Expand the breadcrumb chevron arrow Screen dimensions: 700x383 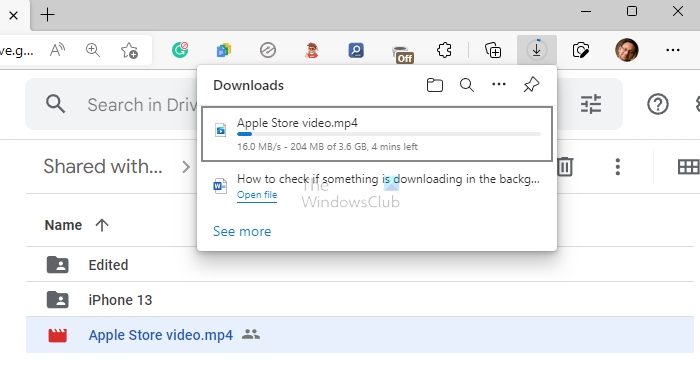(186, 167)
